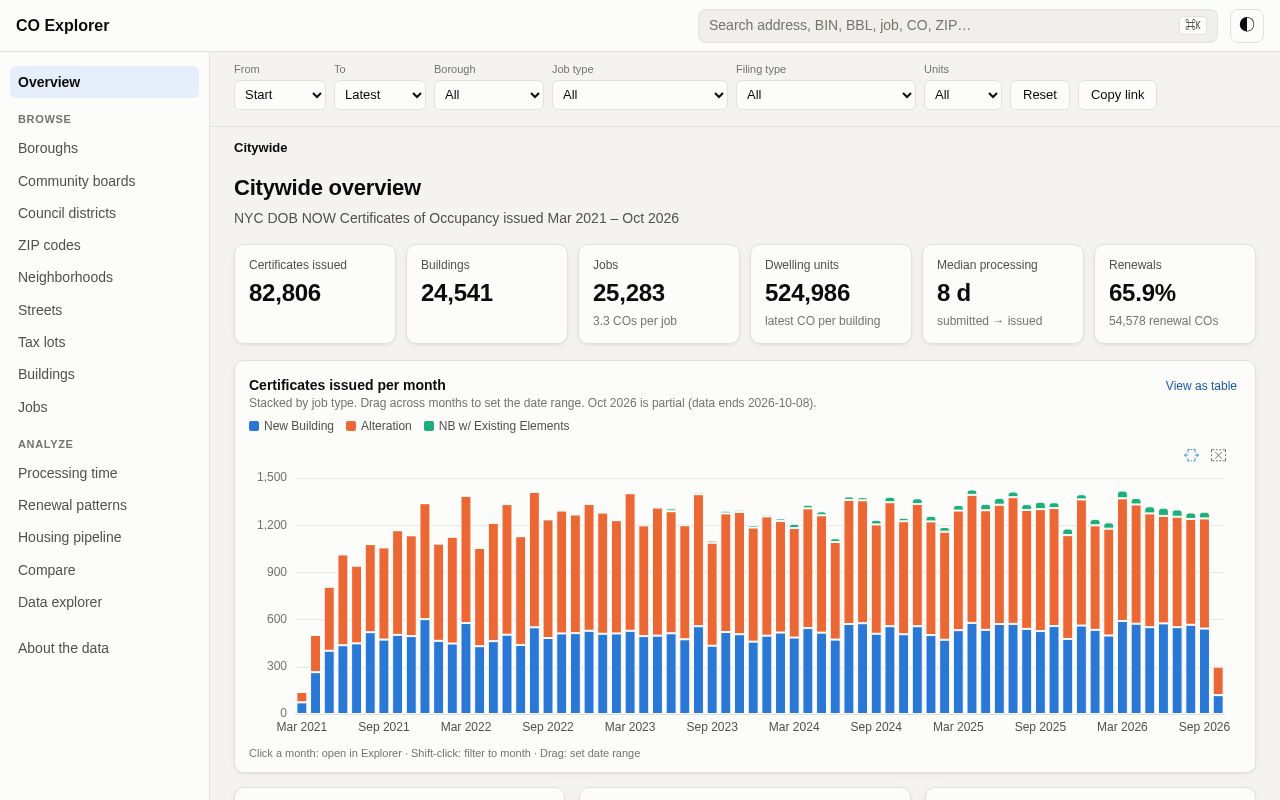The height and width of the screenshot is (800, 1280).
Task: Click the Certificates issued value 82,806
Action: pos(285,293)
